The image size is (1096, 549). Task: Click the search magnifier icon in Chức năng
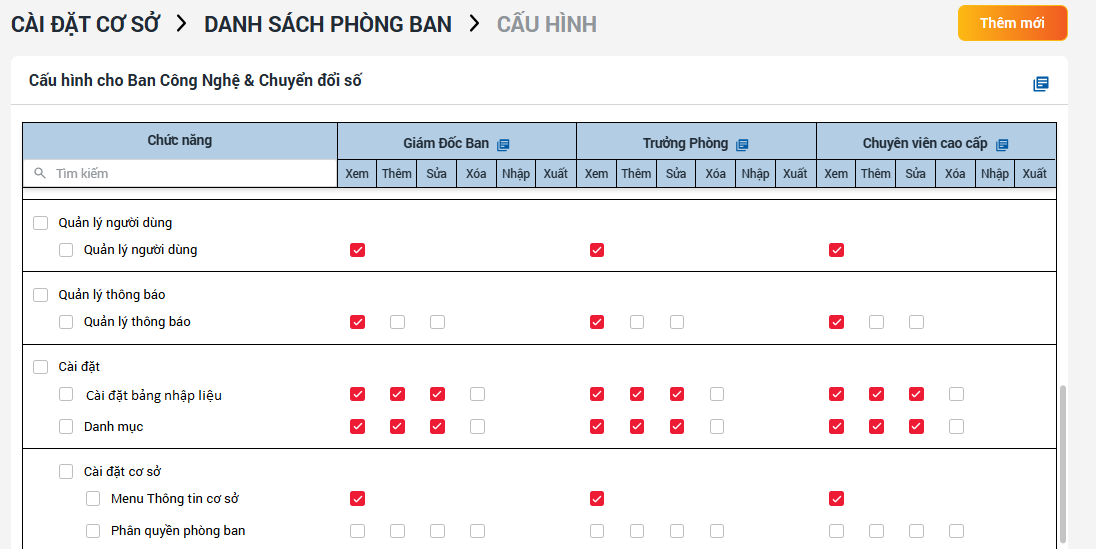40,173
